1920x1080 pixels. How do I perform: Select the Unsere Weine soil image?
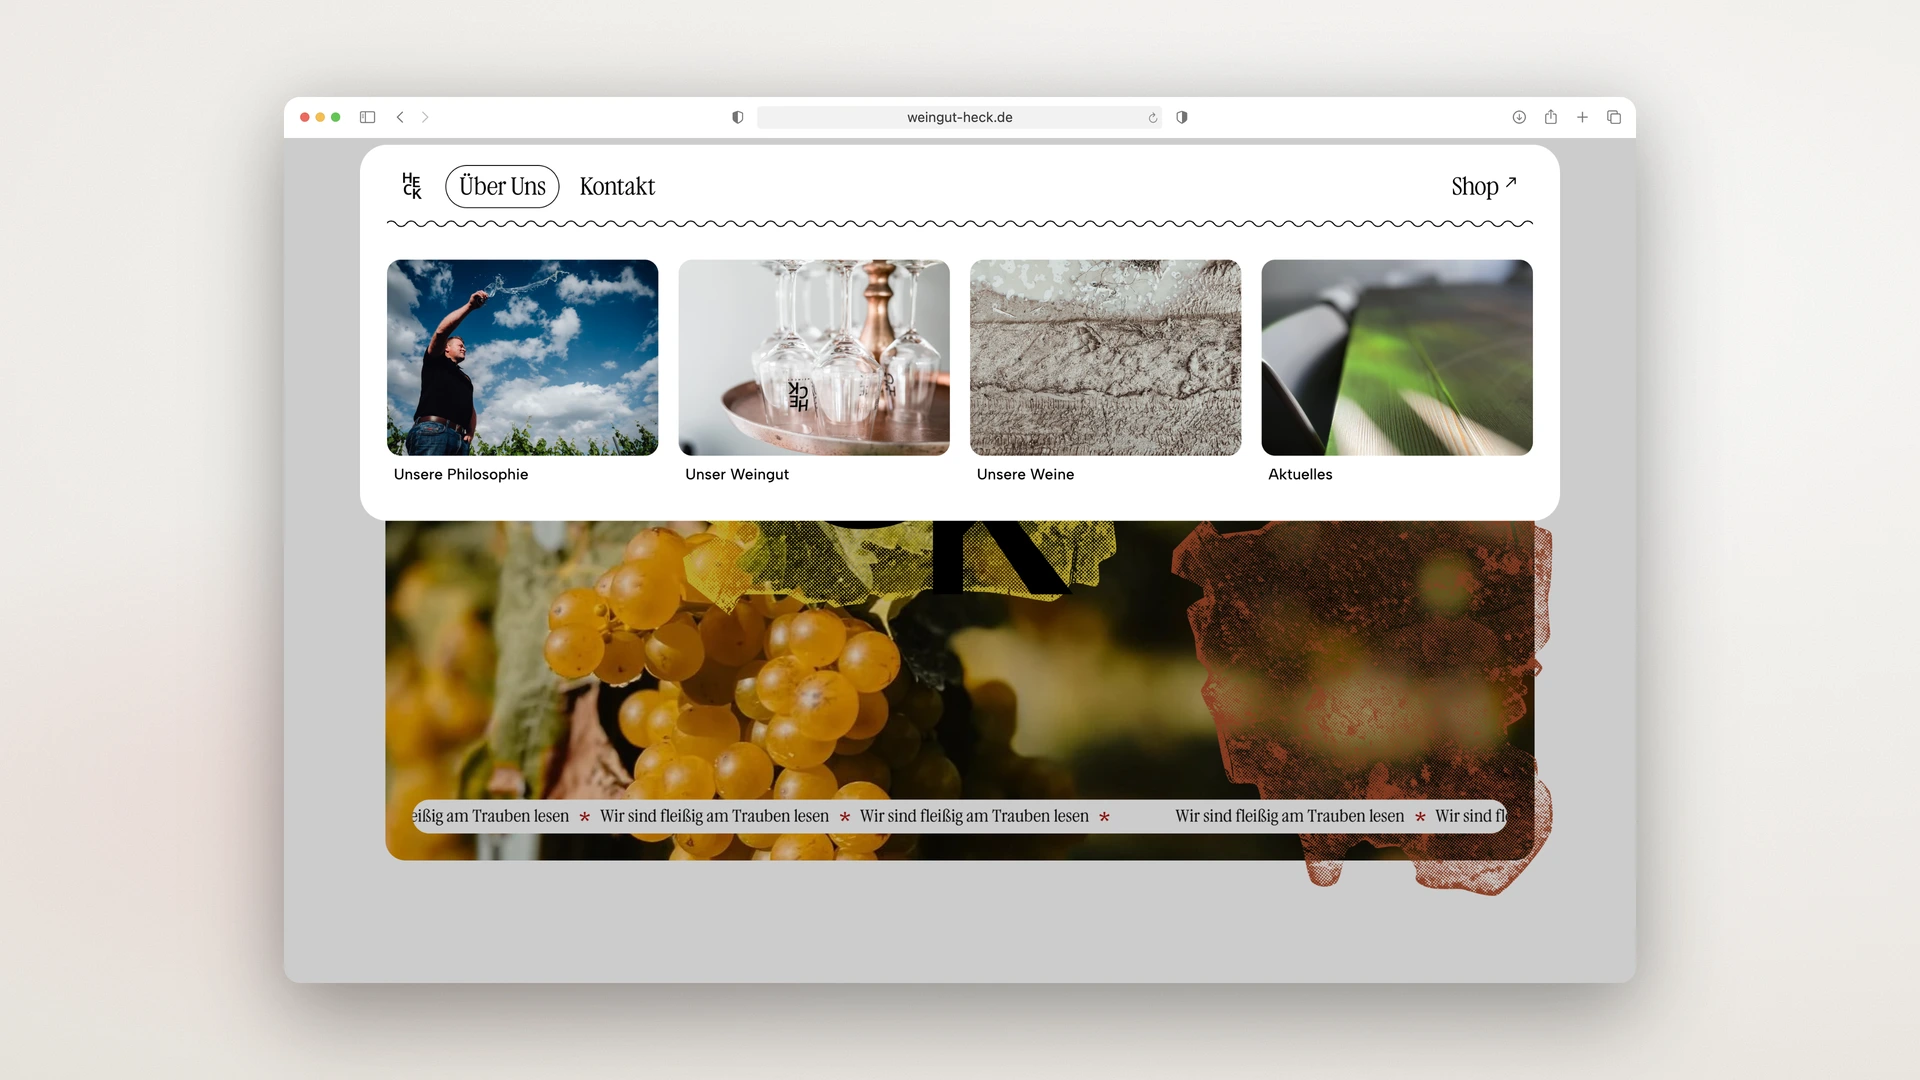click(x=1105, y=358)
